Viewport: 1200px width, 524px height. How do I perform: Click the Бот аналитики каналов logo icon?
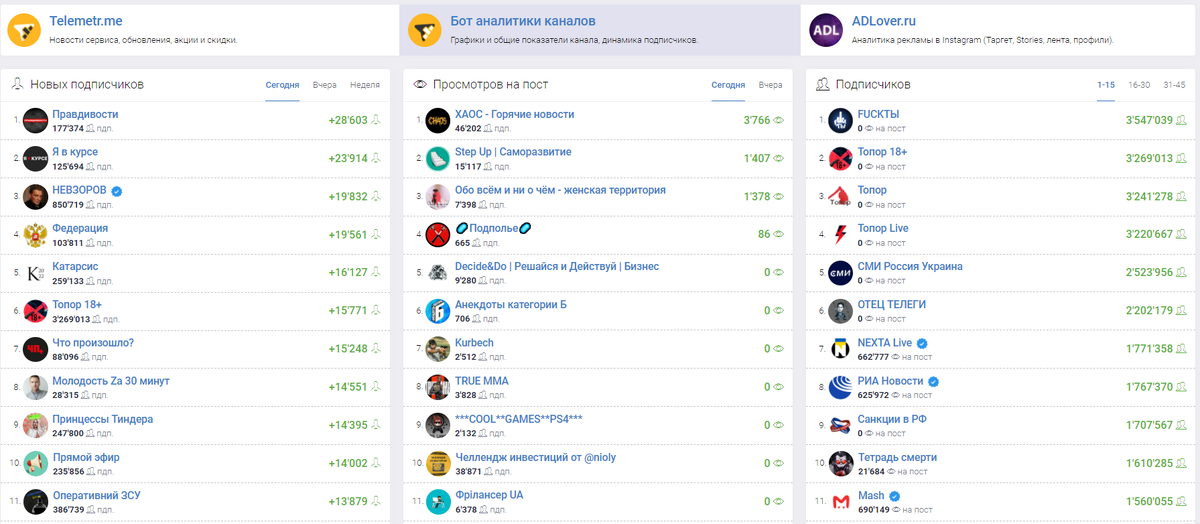[x=425, y=31]
